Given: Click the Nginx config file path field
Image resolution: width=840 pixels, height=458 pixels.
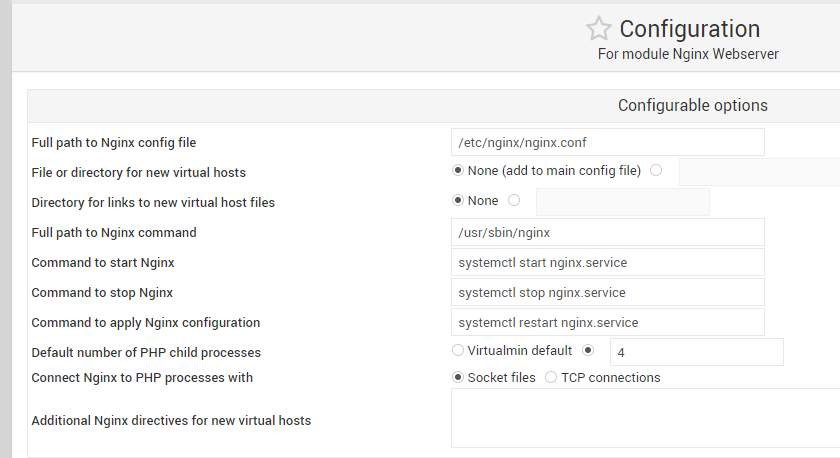Looking at the screenshot, I should coord(608,142).
